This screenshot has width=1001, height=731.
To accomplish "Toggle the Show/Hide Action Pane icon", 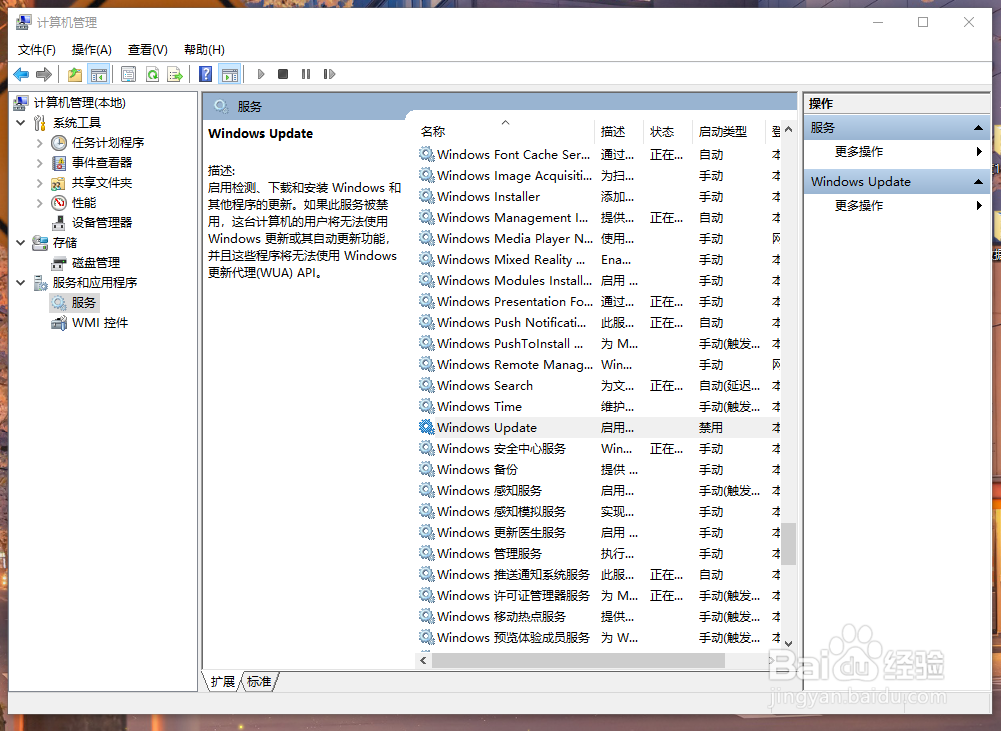I will pos(230,75).
